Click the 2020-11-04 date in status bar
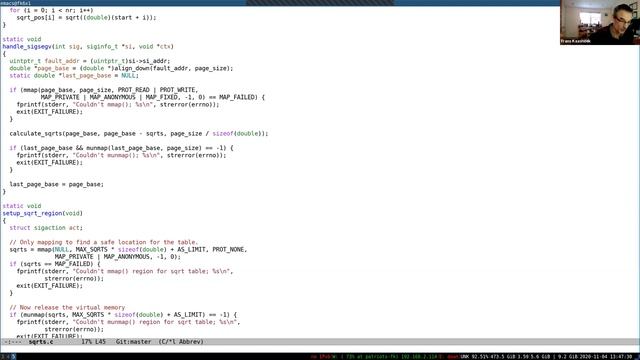 click(x=593, y=357)
